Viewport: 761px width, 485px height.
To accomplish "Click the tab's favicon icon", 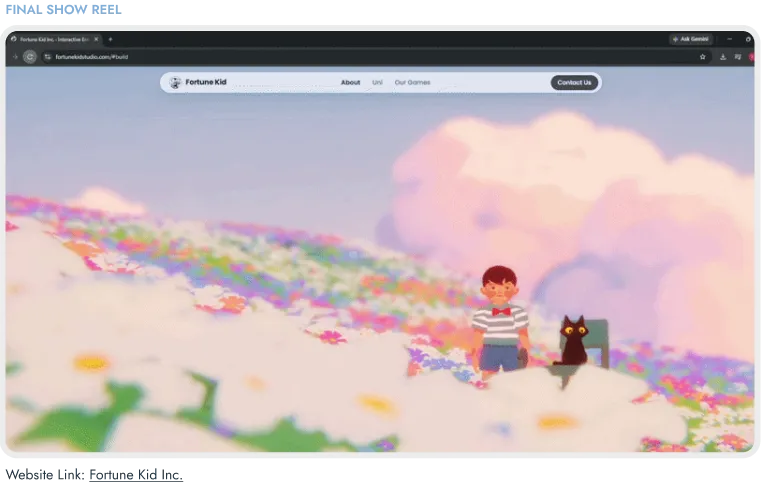I will click(x=14, y=39).
